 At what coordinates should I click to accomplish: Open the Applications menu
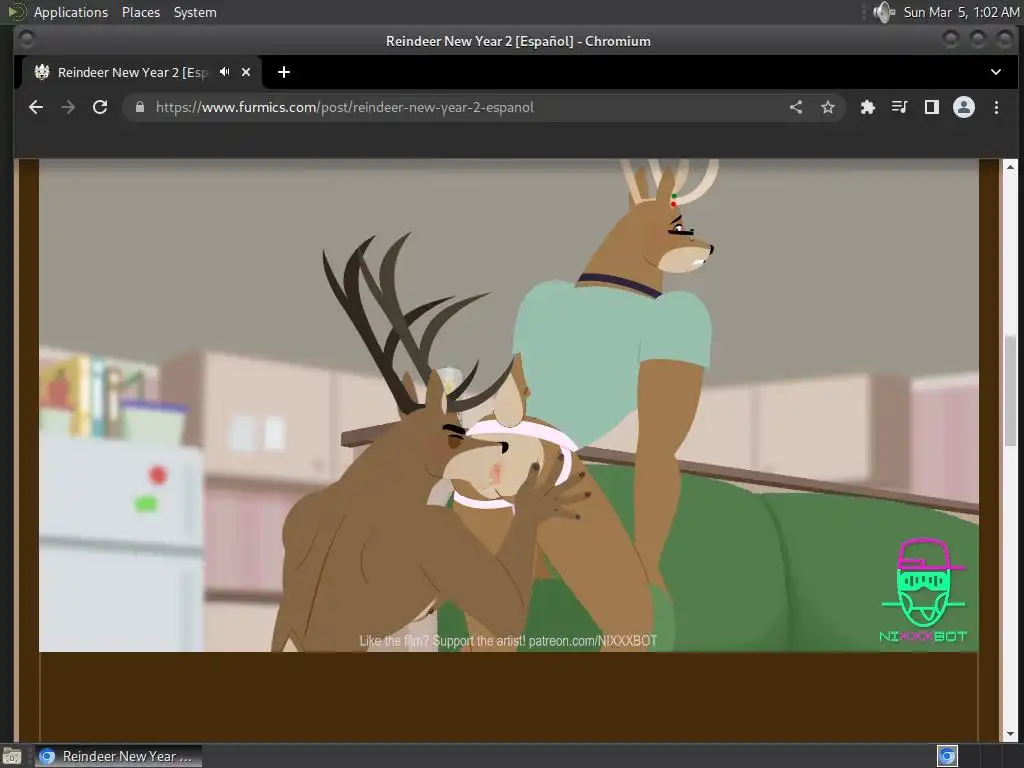[71, 12]
